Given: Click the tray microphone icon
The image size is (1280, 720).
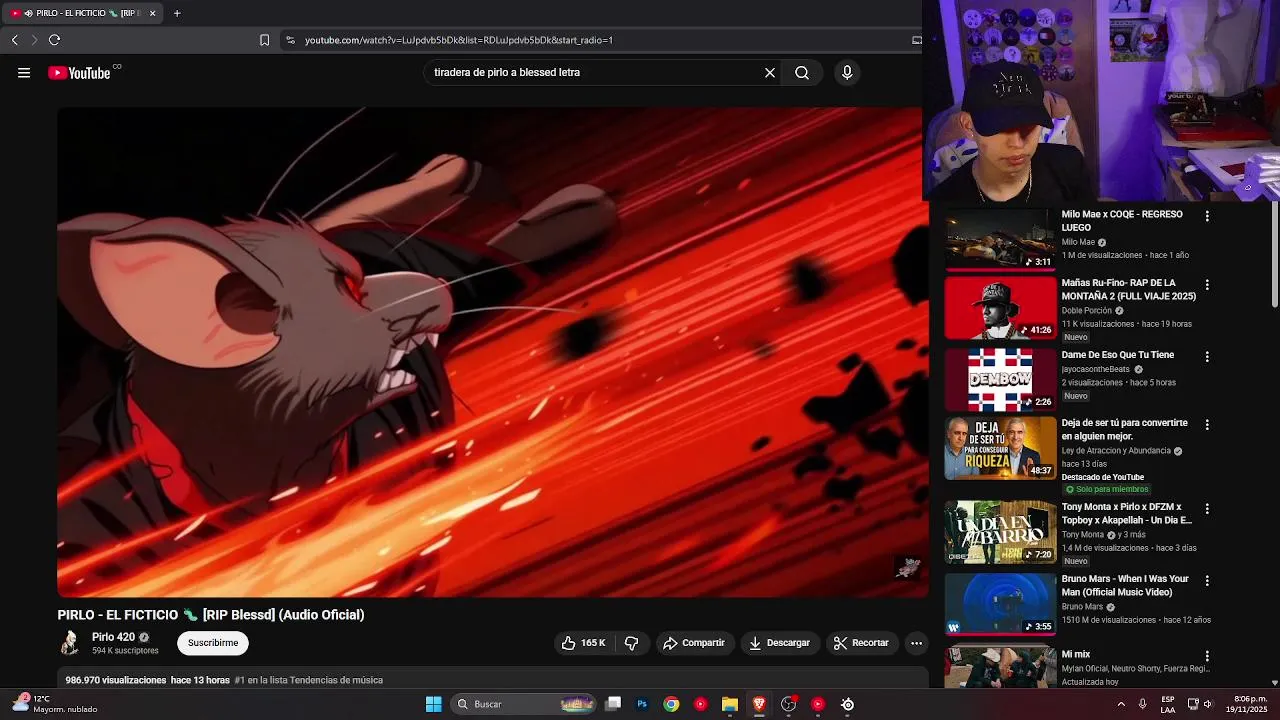Looking at the screenshot, I should tap(1142, 704).
